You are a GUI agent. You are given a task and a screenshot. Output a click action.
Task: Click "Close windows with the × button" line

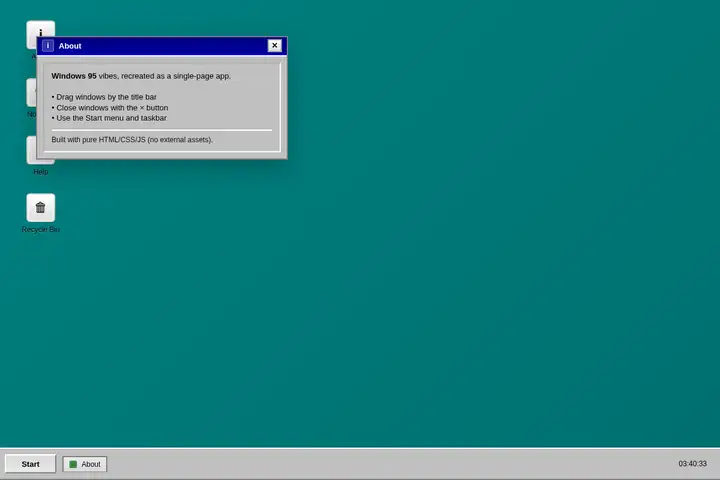(x=110, y=107)
